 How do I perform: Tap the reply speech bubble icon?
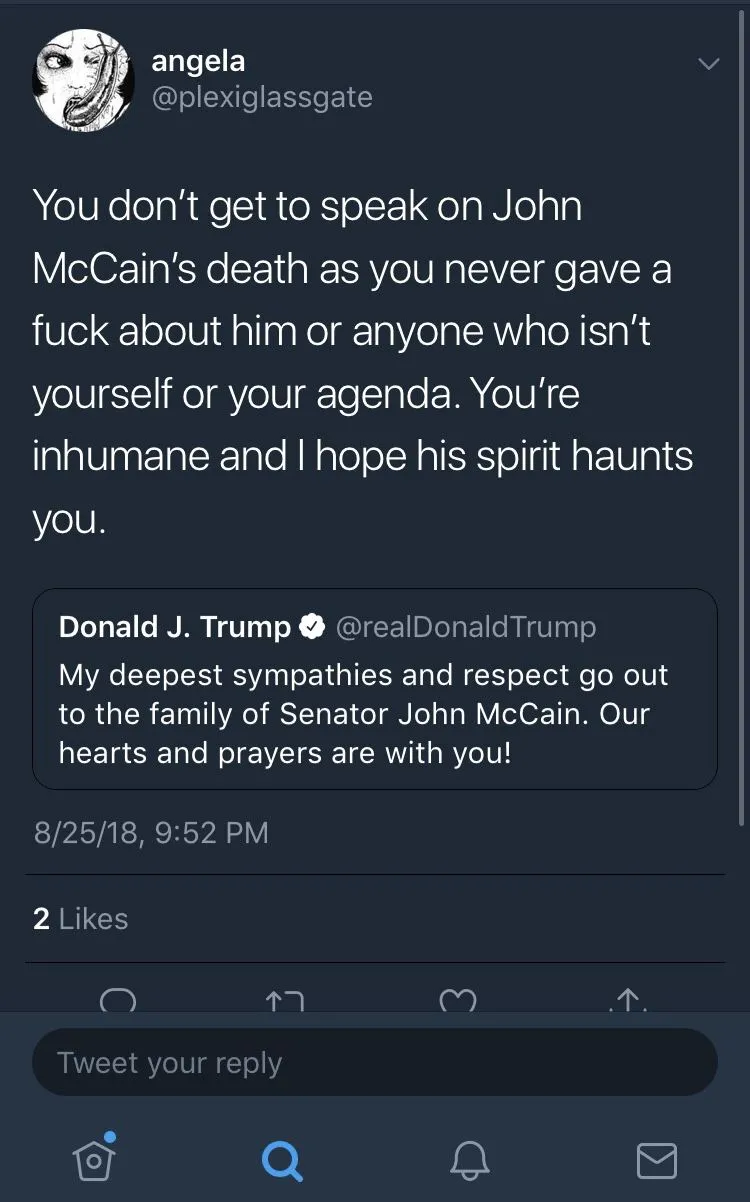pyautogui.click(x=118, y=1000)
